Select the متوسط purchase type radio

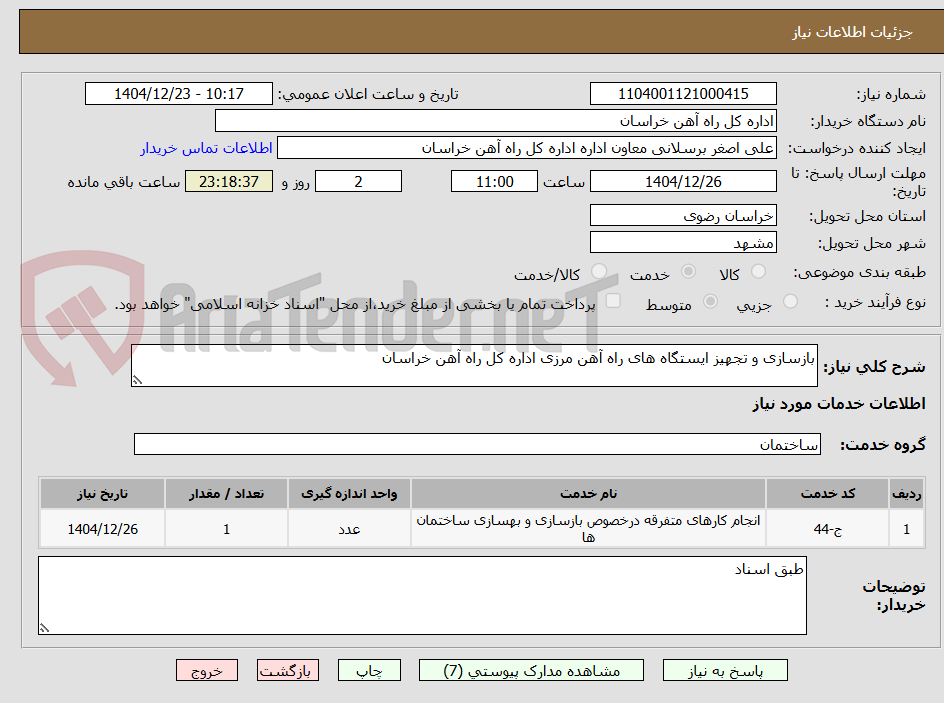710,302
